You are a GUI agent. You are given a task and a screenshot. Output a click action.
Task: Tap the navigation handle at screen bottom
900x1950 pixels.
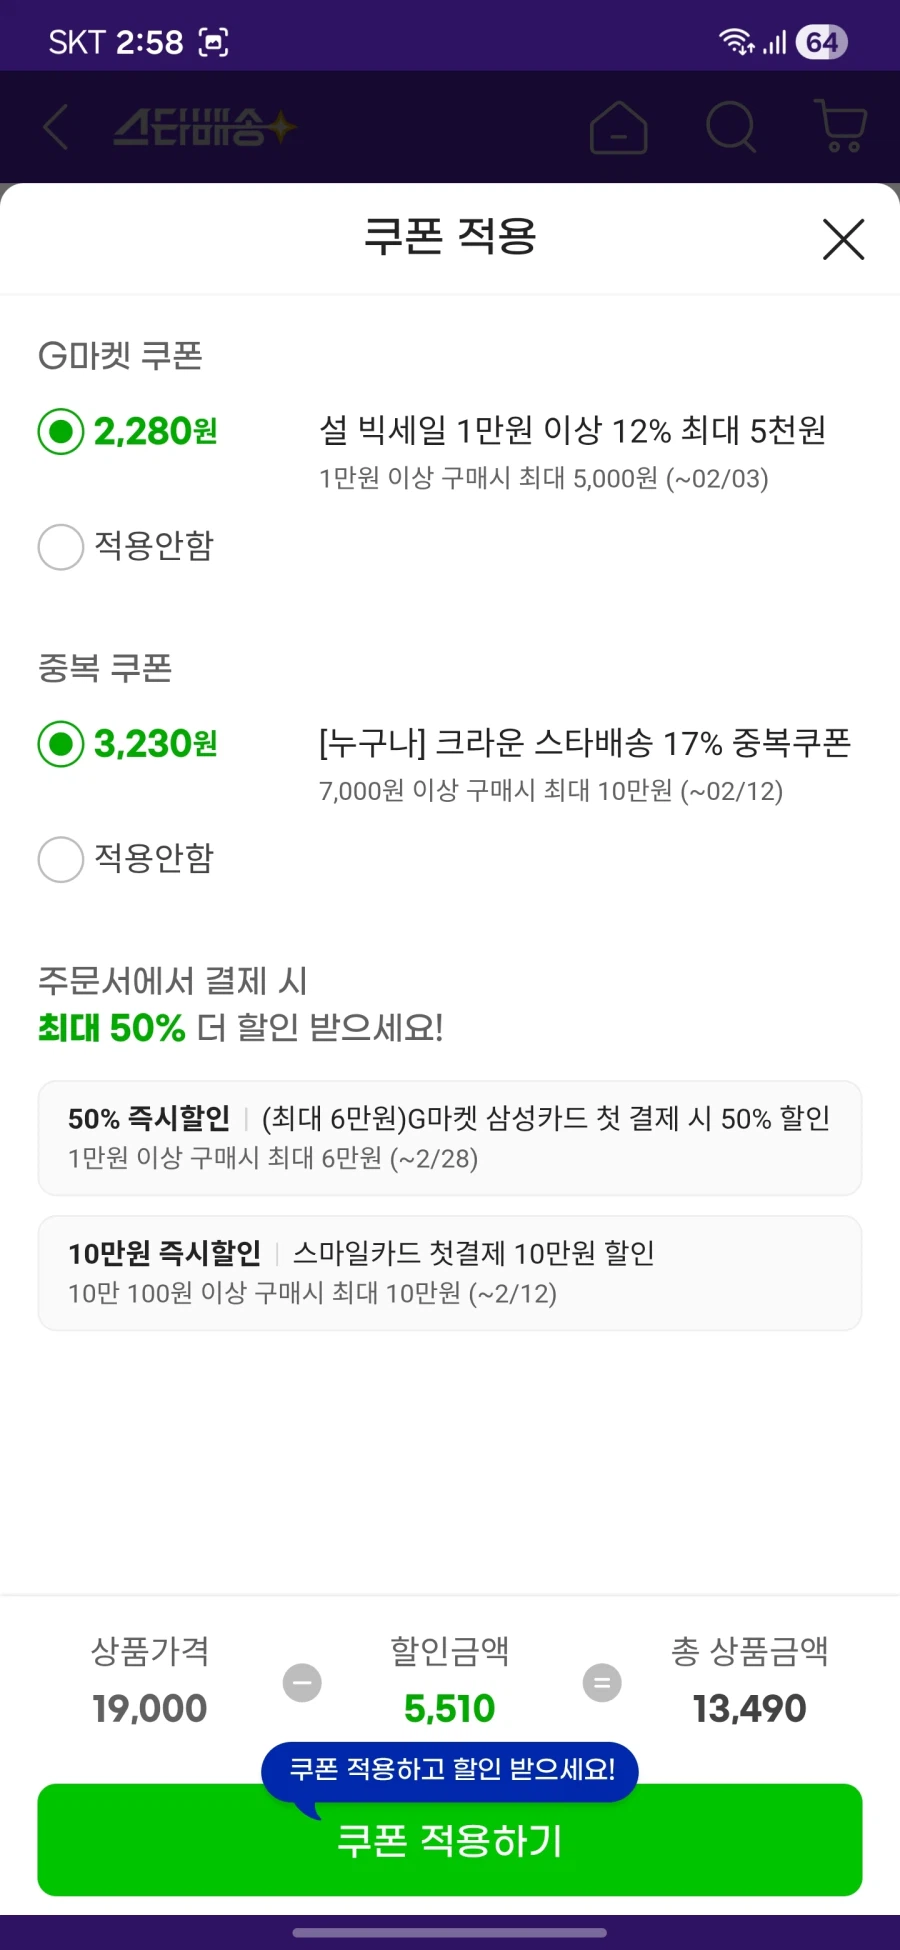click(449, 1935)
